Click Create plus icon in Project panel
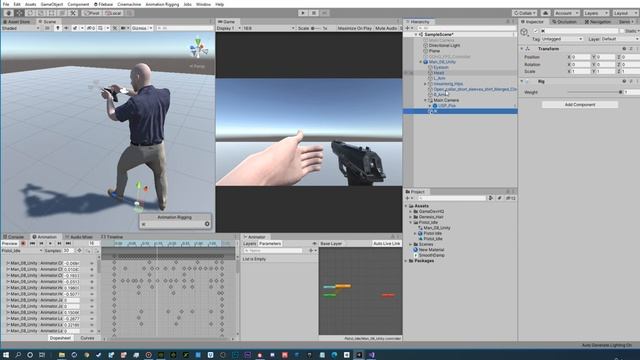 tap(408, 198)
